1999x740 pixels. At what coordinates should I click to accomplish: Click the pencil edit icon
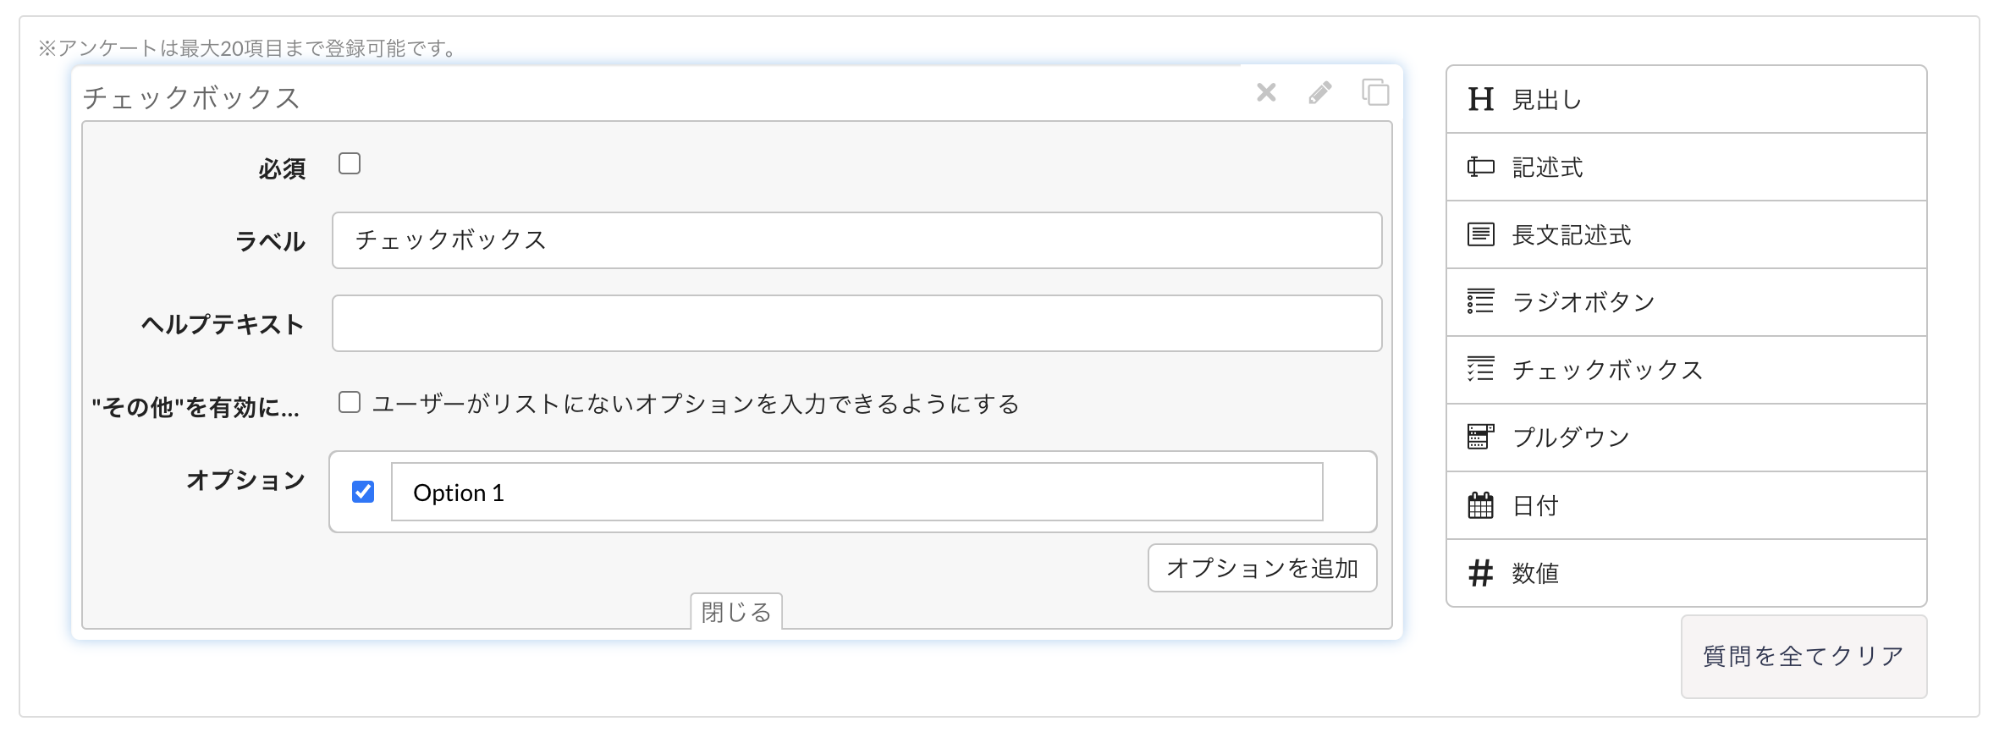(1320, 93)
